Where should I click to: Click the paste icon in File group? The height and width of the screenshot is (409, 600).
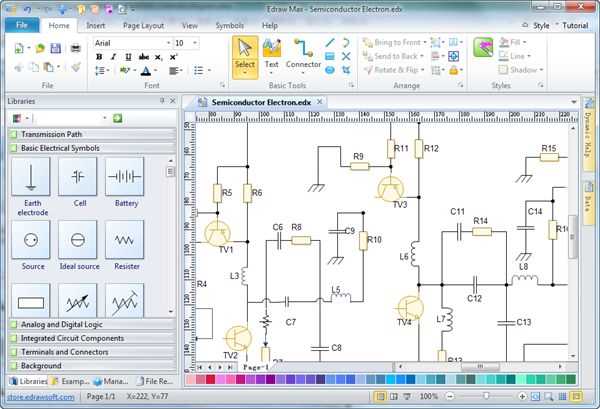[x=49, y=67]
